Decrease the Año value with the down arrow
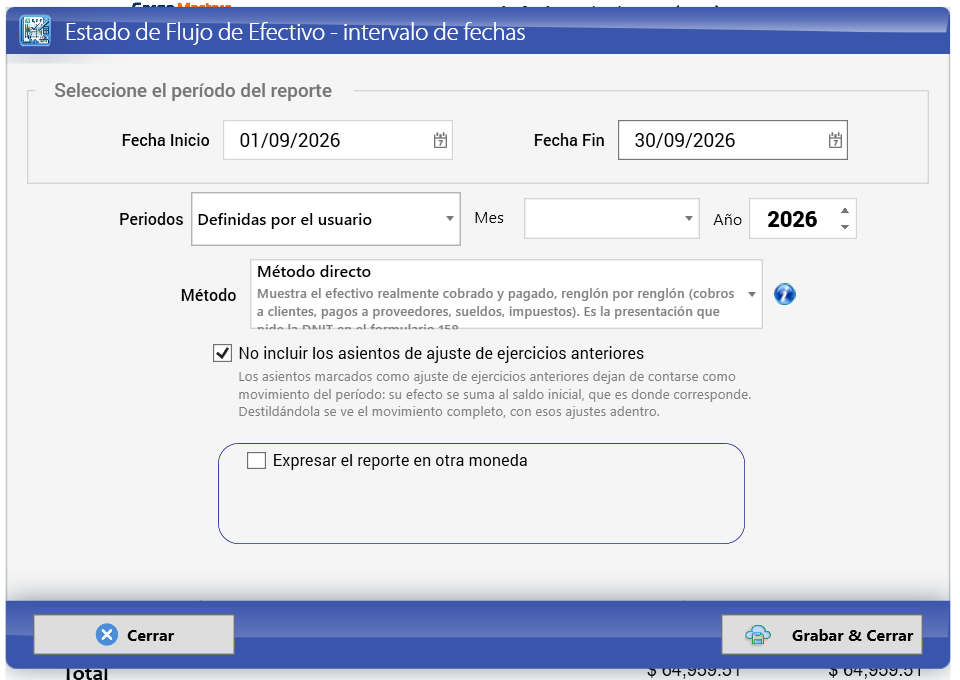Image resolution: width=960 pixels, height=680 pixels. click(845, 227)
